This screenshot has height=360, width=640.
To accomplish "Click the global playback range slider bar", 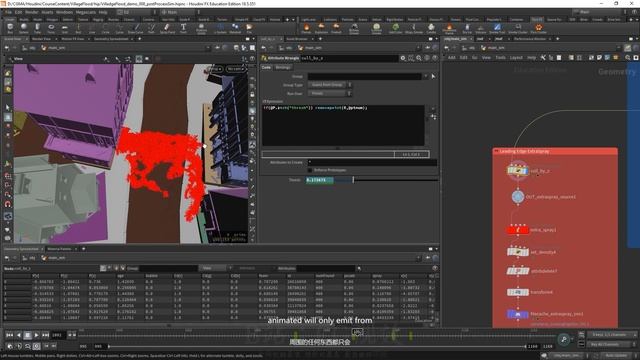I will pos(317,346).
